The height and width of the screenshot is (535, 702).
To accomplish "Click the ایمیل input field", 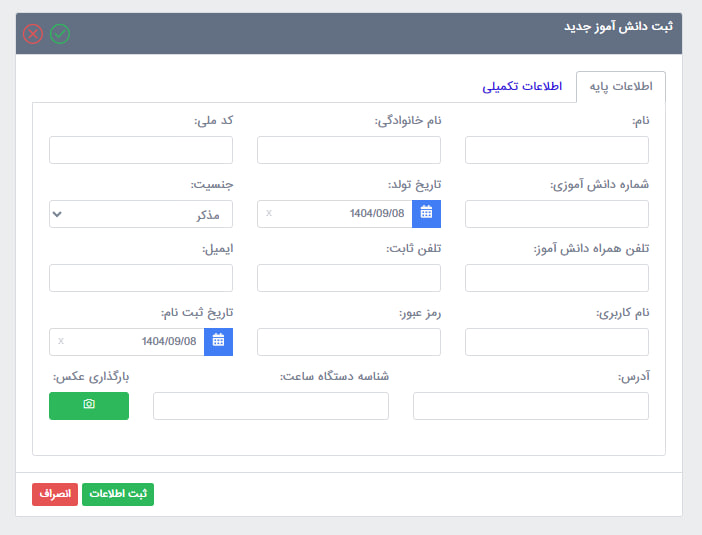I will 140,278.
